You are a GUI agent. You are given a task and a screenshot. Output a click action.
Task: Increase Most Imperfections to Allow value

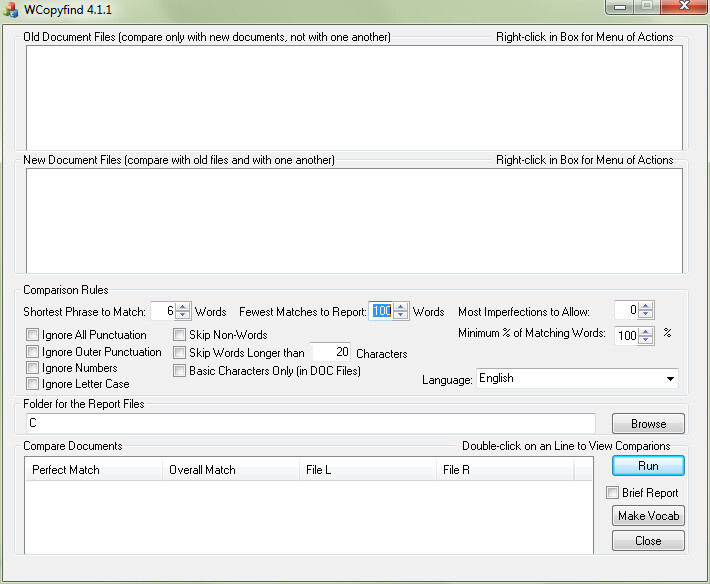646,306
